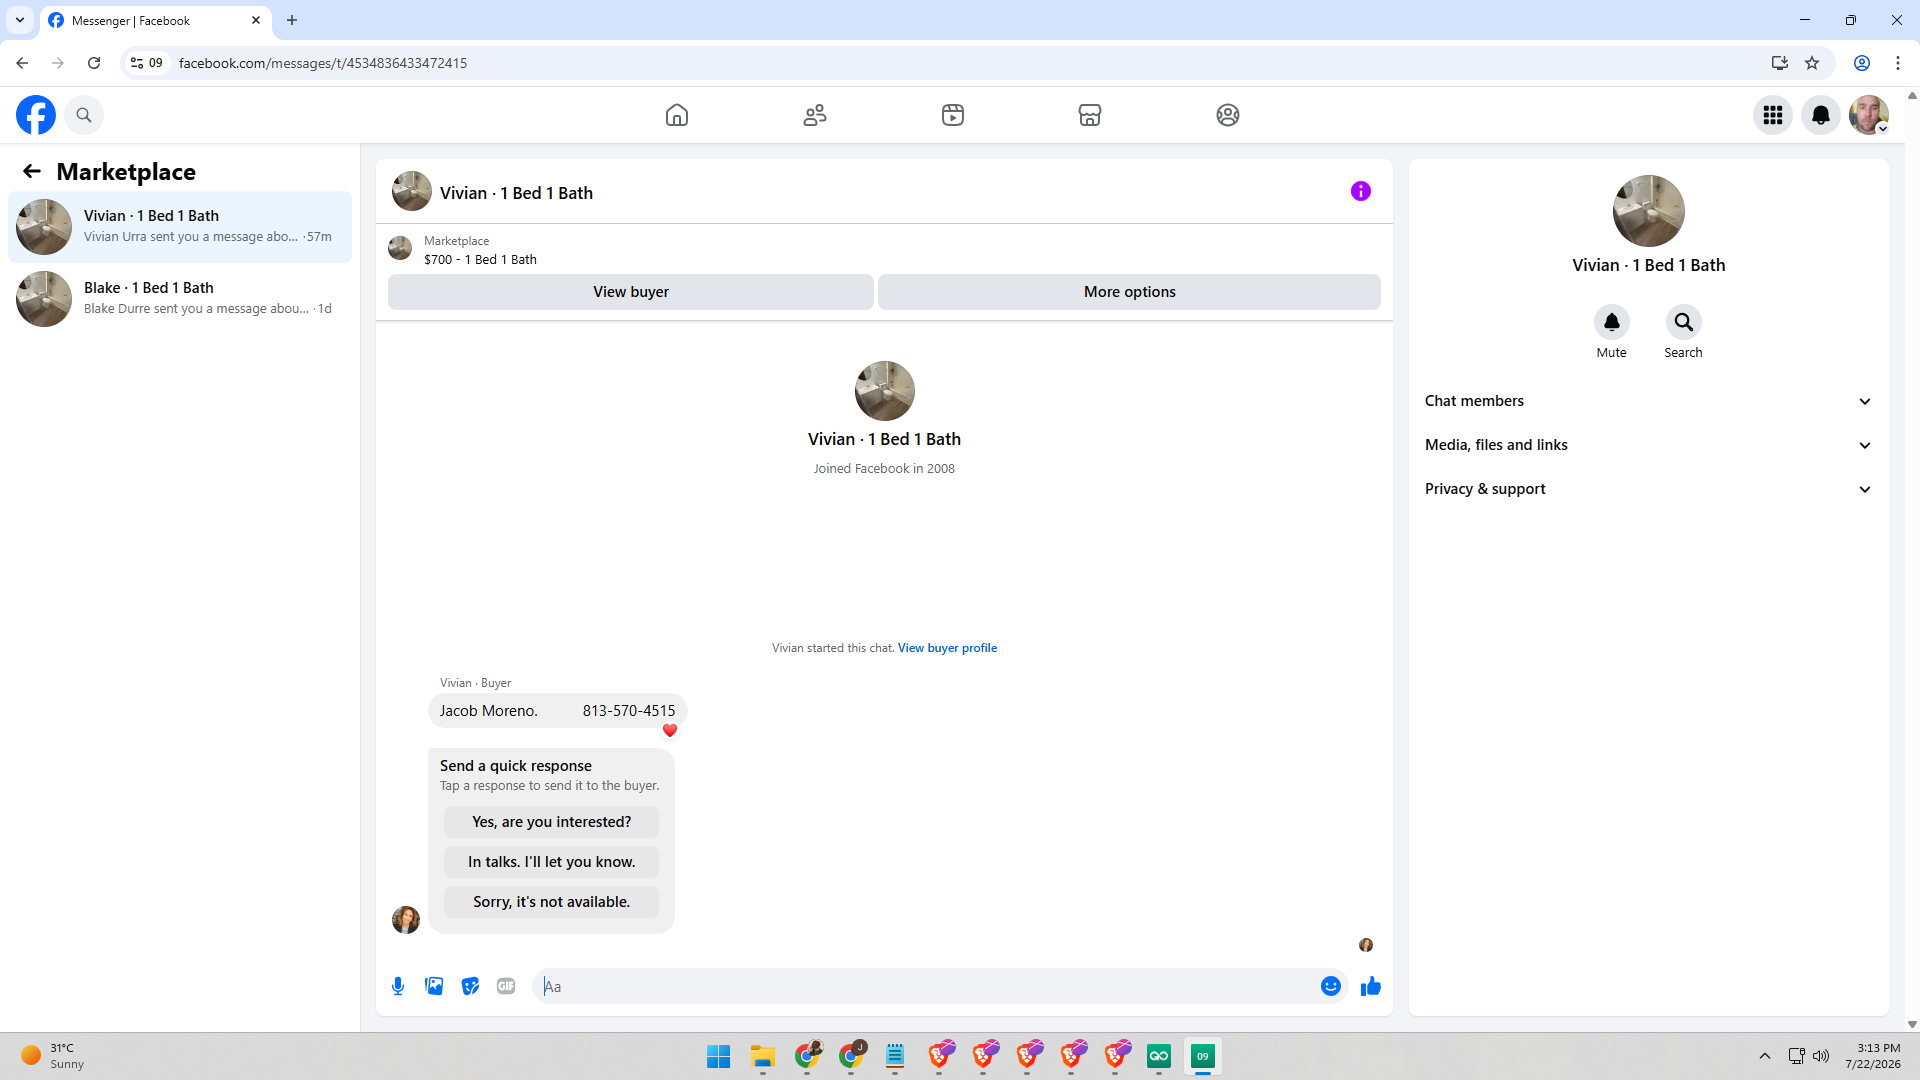
Task: Mute the Vivian conversation
Action: coord(1612,322)
